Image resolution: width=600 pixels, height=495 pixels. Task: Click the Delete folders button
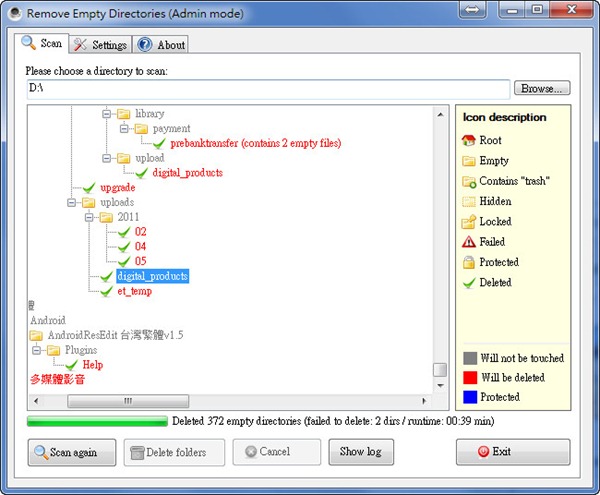coord(174,452)
